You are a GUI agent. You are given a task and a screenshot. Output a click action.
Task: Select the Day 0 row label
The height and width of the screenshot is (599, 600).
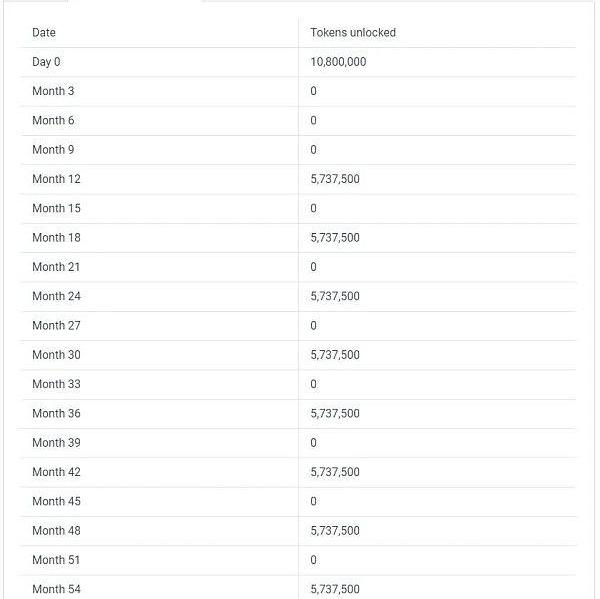click(x=46, y=62)
